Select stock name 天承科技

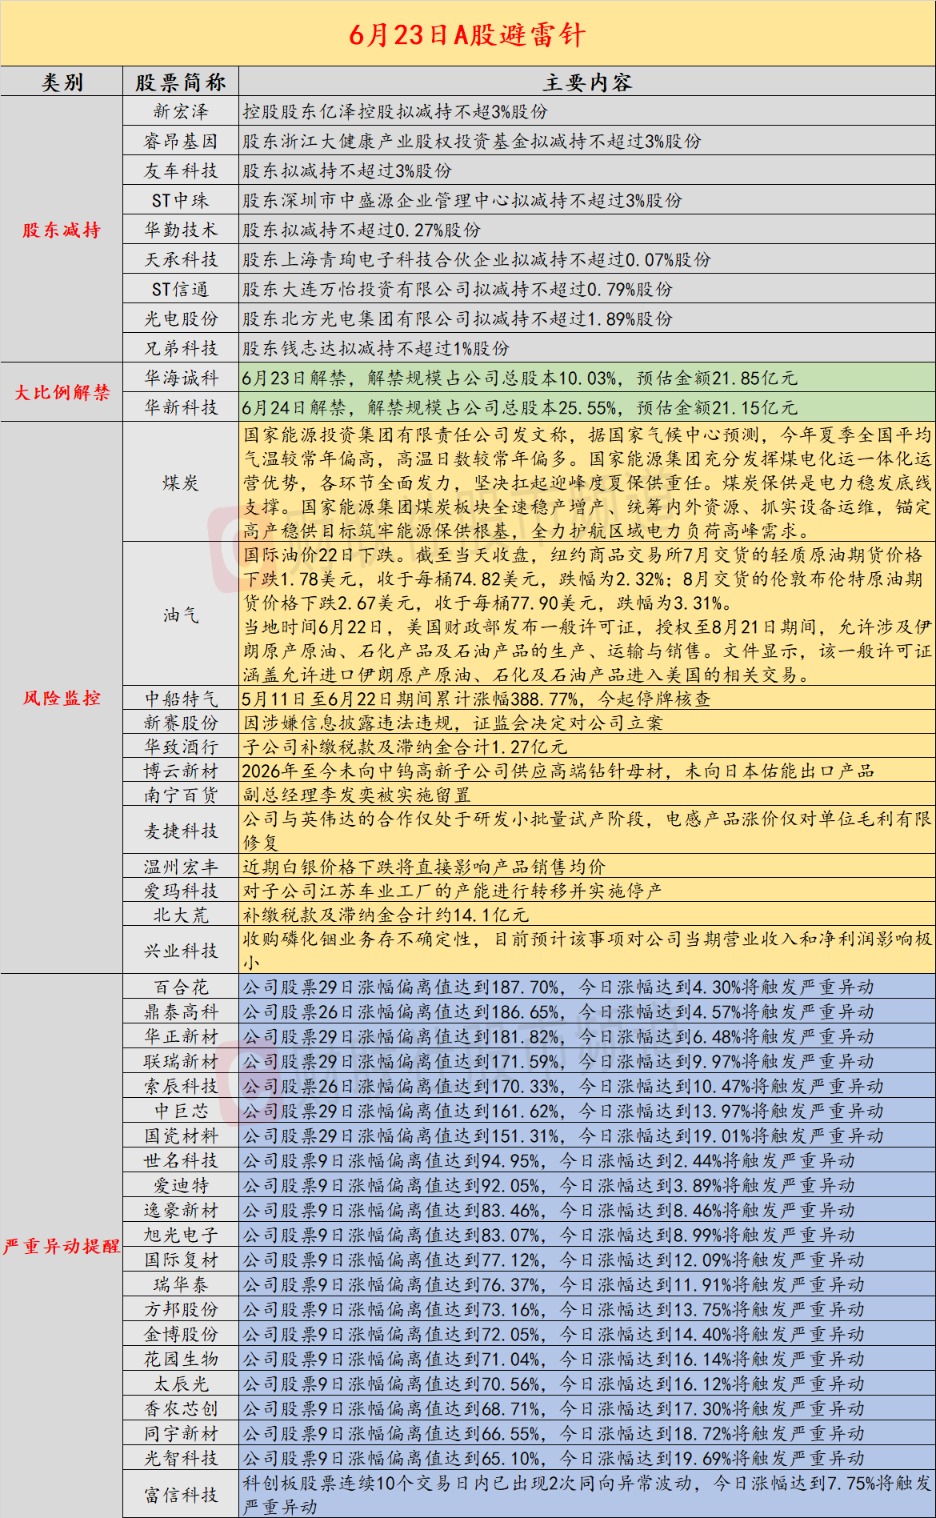click(x=181, y=259)
